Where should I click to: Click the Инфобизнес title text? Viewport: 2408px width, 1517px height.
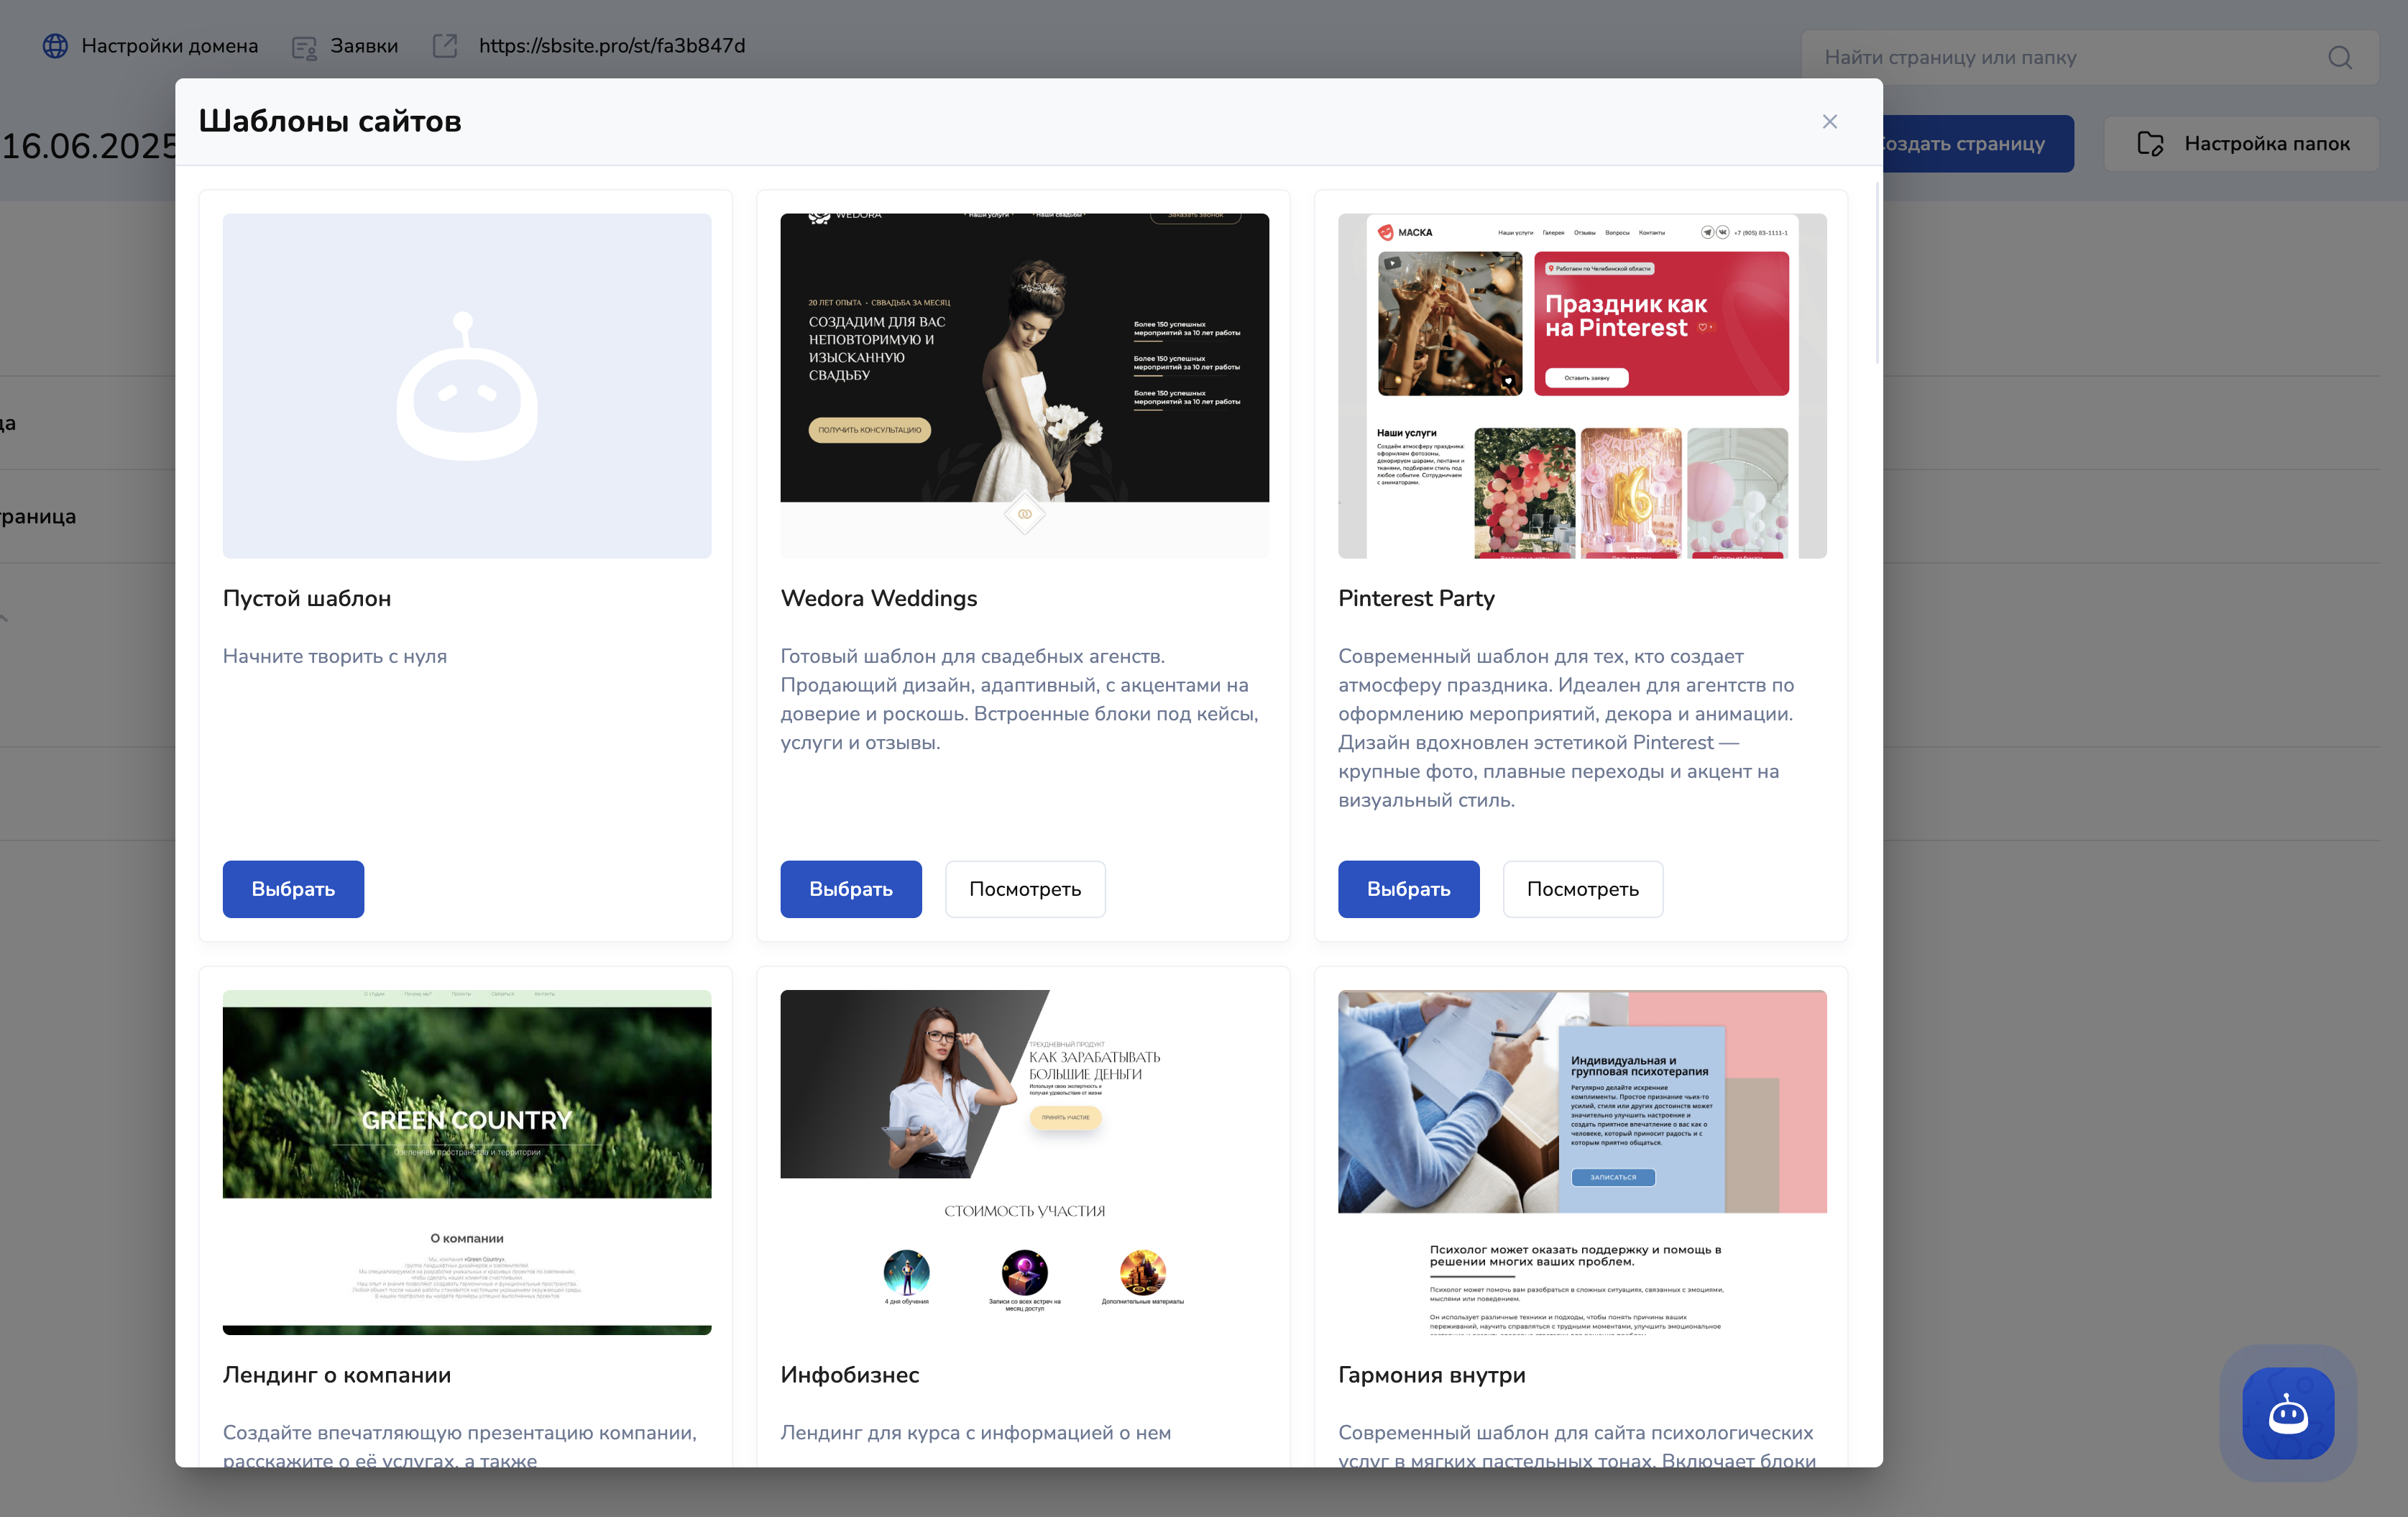850,1375
